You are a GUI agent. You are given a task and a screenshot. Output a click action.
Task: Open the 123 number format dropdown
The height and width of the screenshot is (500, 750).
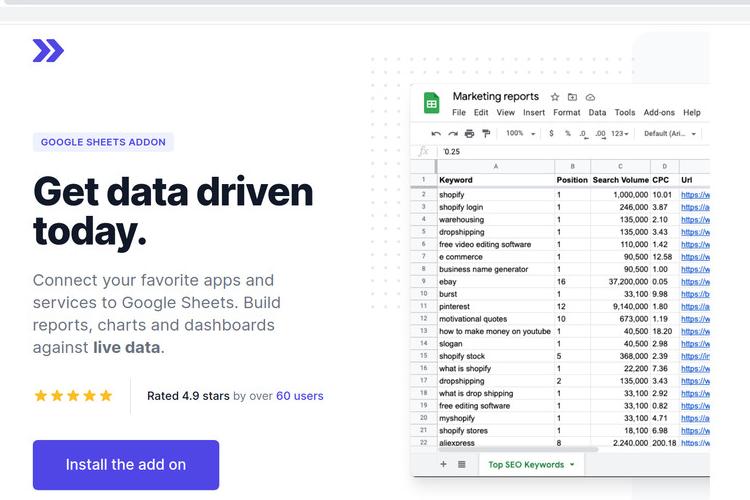620,133
